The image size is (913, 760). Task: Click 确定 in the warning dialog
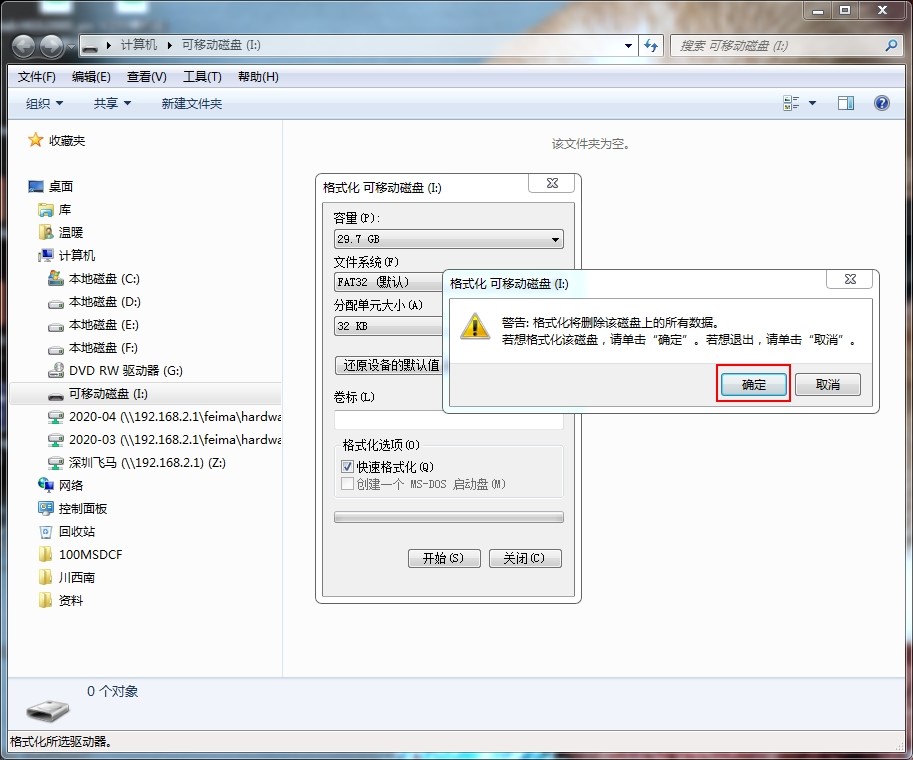point(753,384)
